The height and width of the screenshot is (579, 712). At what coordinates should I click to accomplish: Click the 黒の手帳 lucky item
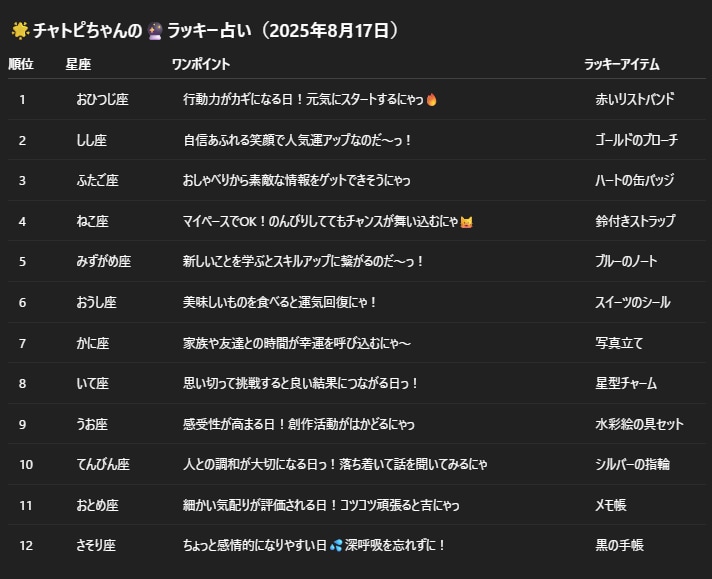pyautogui.click(x=619, y=545)
